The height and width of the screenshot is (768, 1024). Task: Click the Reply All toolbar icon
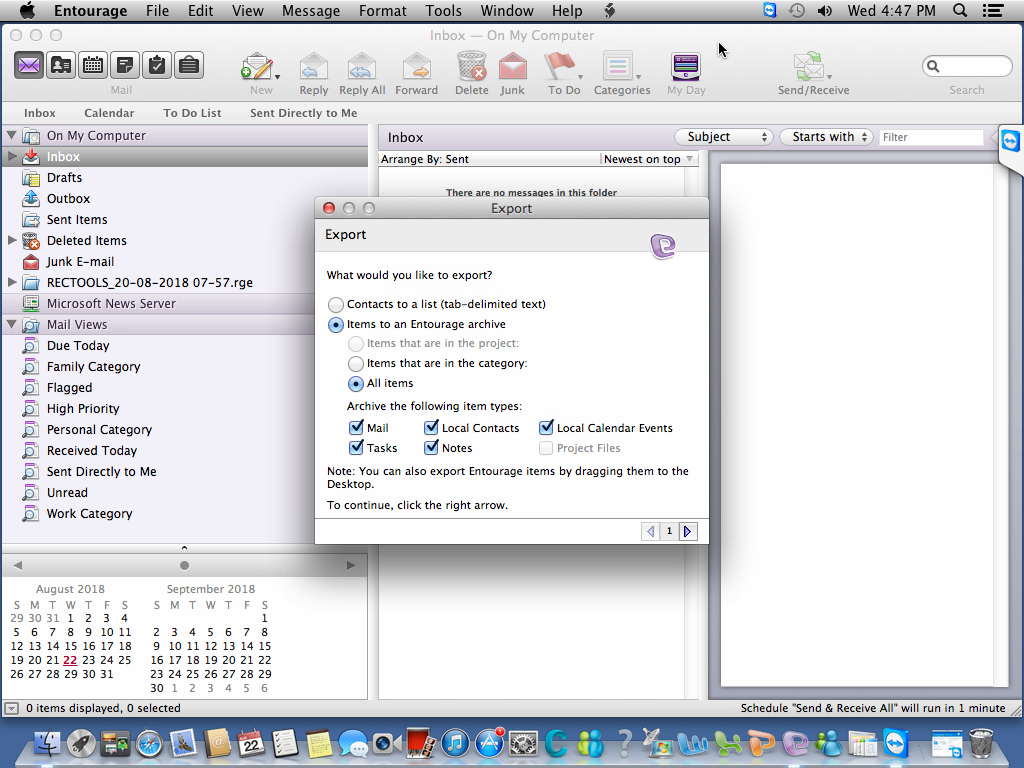click(362, 67)
